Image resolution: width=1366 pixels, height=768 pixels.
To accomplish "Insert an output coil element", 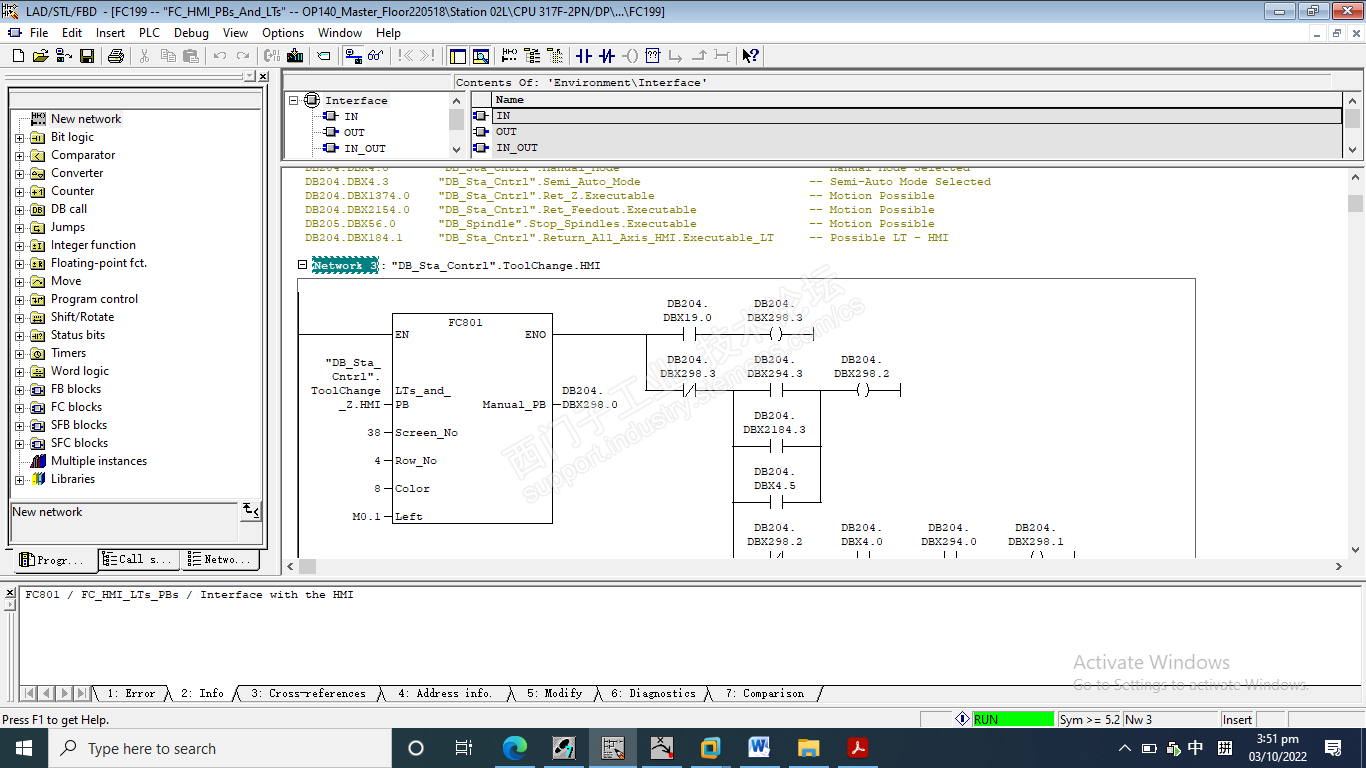I will click(630, 56).
